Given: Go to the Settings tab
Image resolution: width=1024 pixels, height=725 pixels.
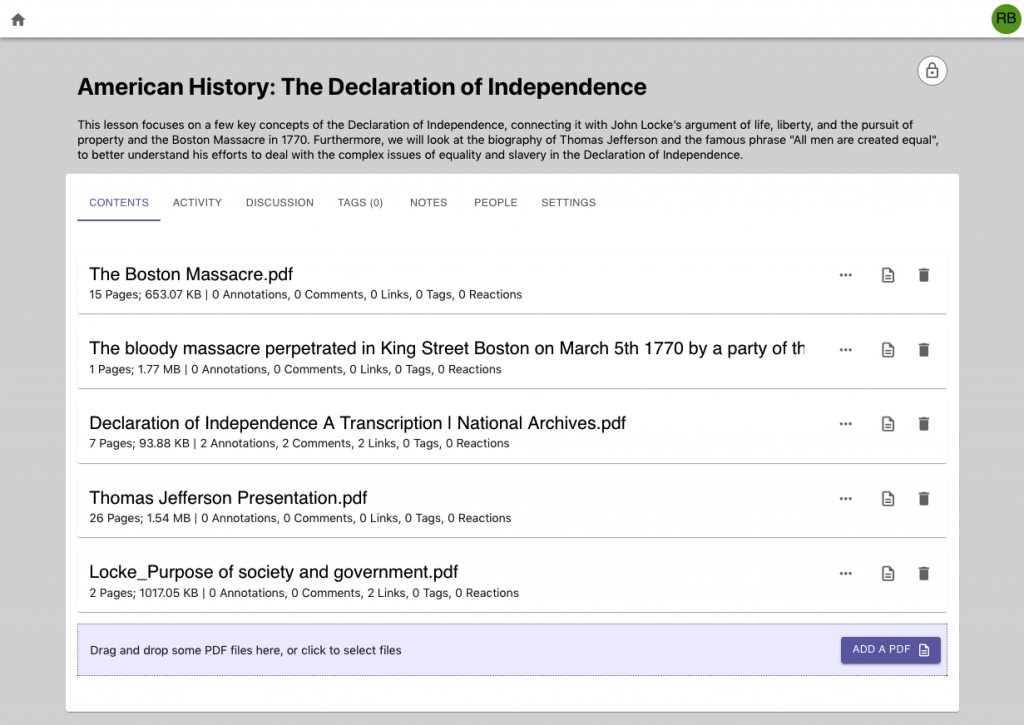Looking at the screenshot, I should [568, 203].
